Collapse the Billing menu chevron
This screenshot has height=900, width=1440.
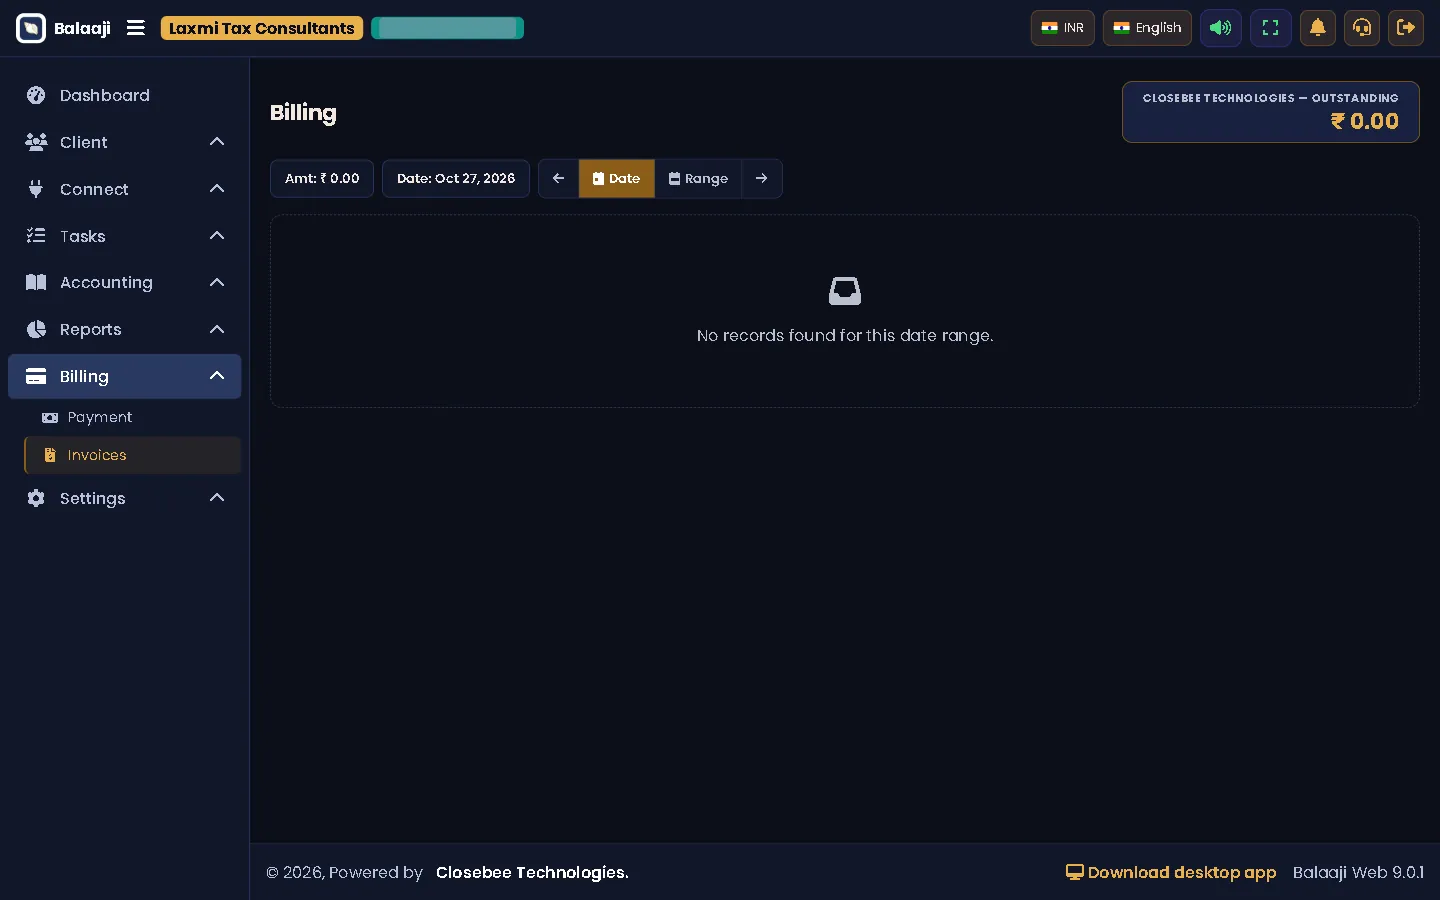pyautogui.click(x=217, y=376)
